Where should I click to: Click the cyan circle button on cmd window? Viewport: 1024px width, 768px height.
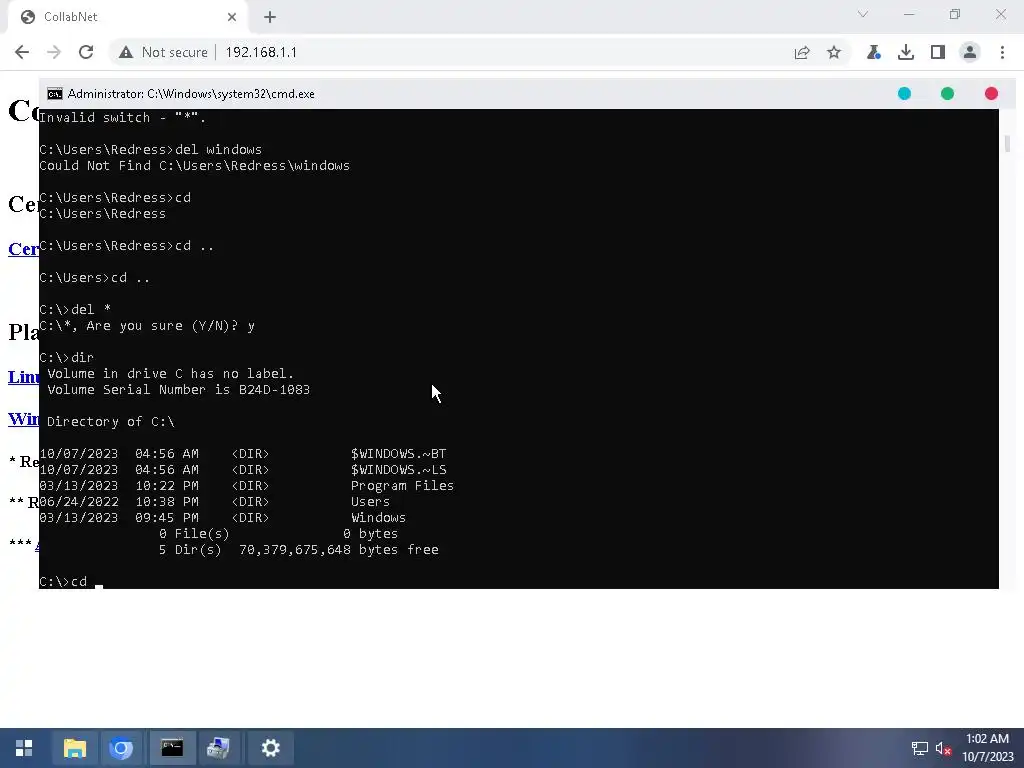coord(904,94)
